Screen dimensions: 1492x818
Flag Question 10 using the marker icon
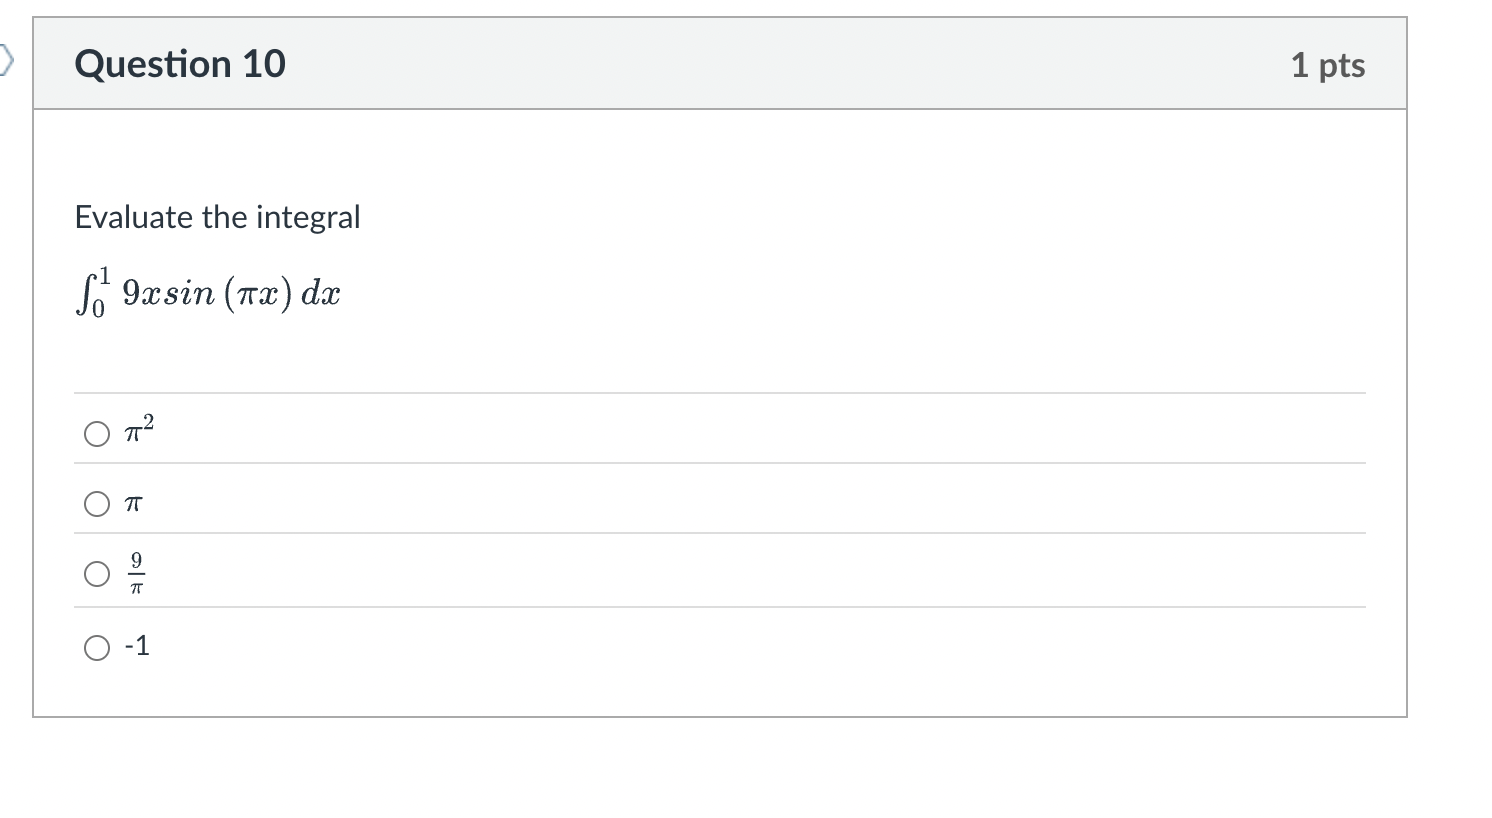click(x=7, y=63)
